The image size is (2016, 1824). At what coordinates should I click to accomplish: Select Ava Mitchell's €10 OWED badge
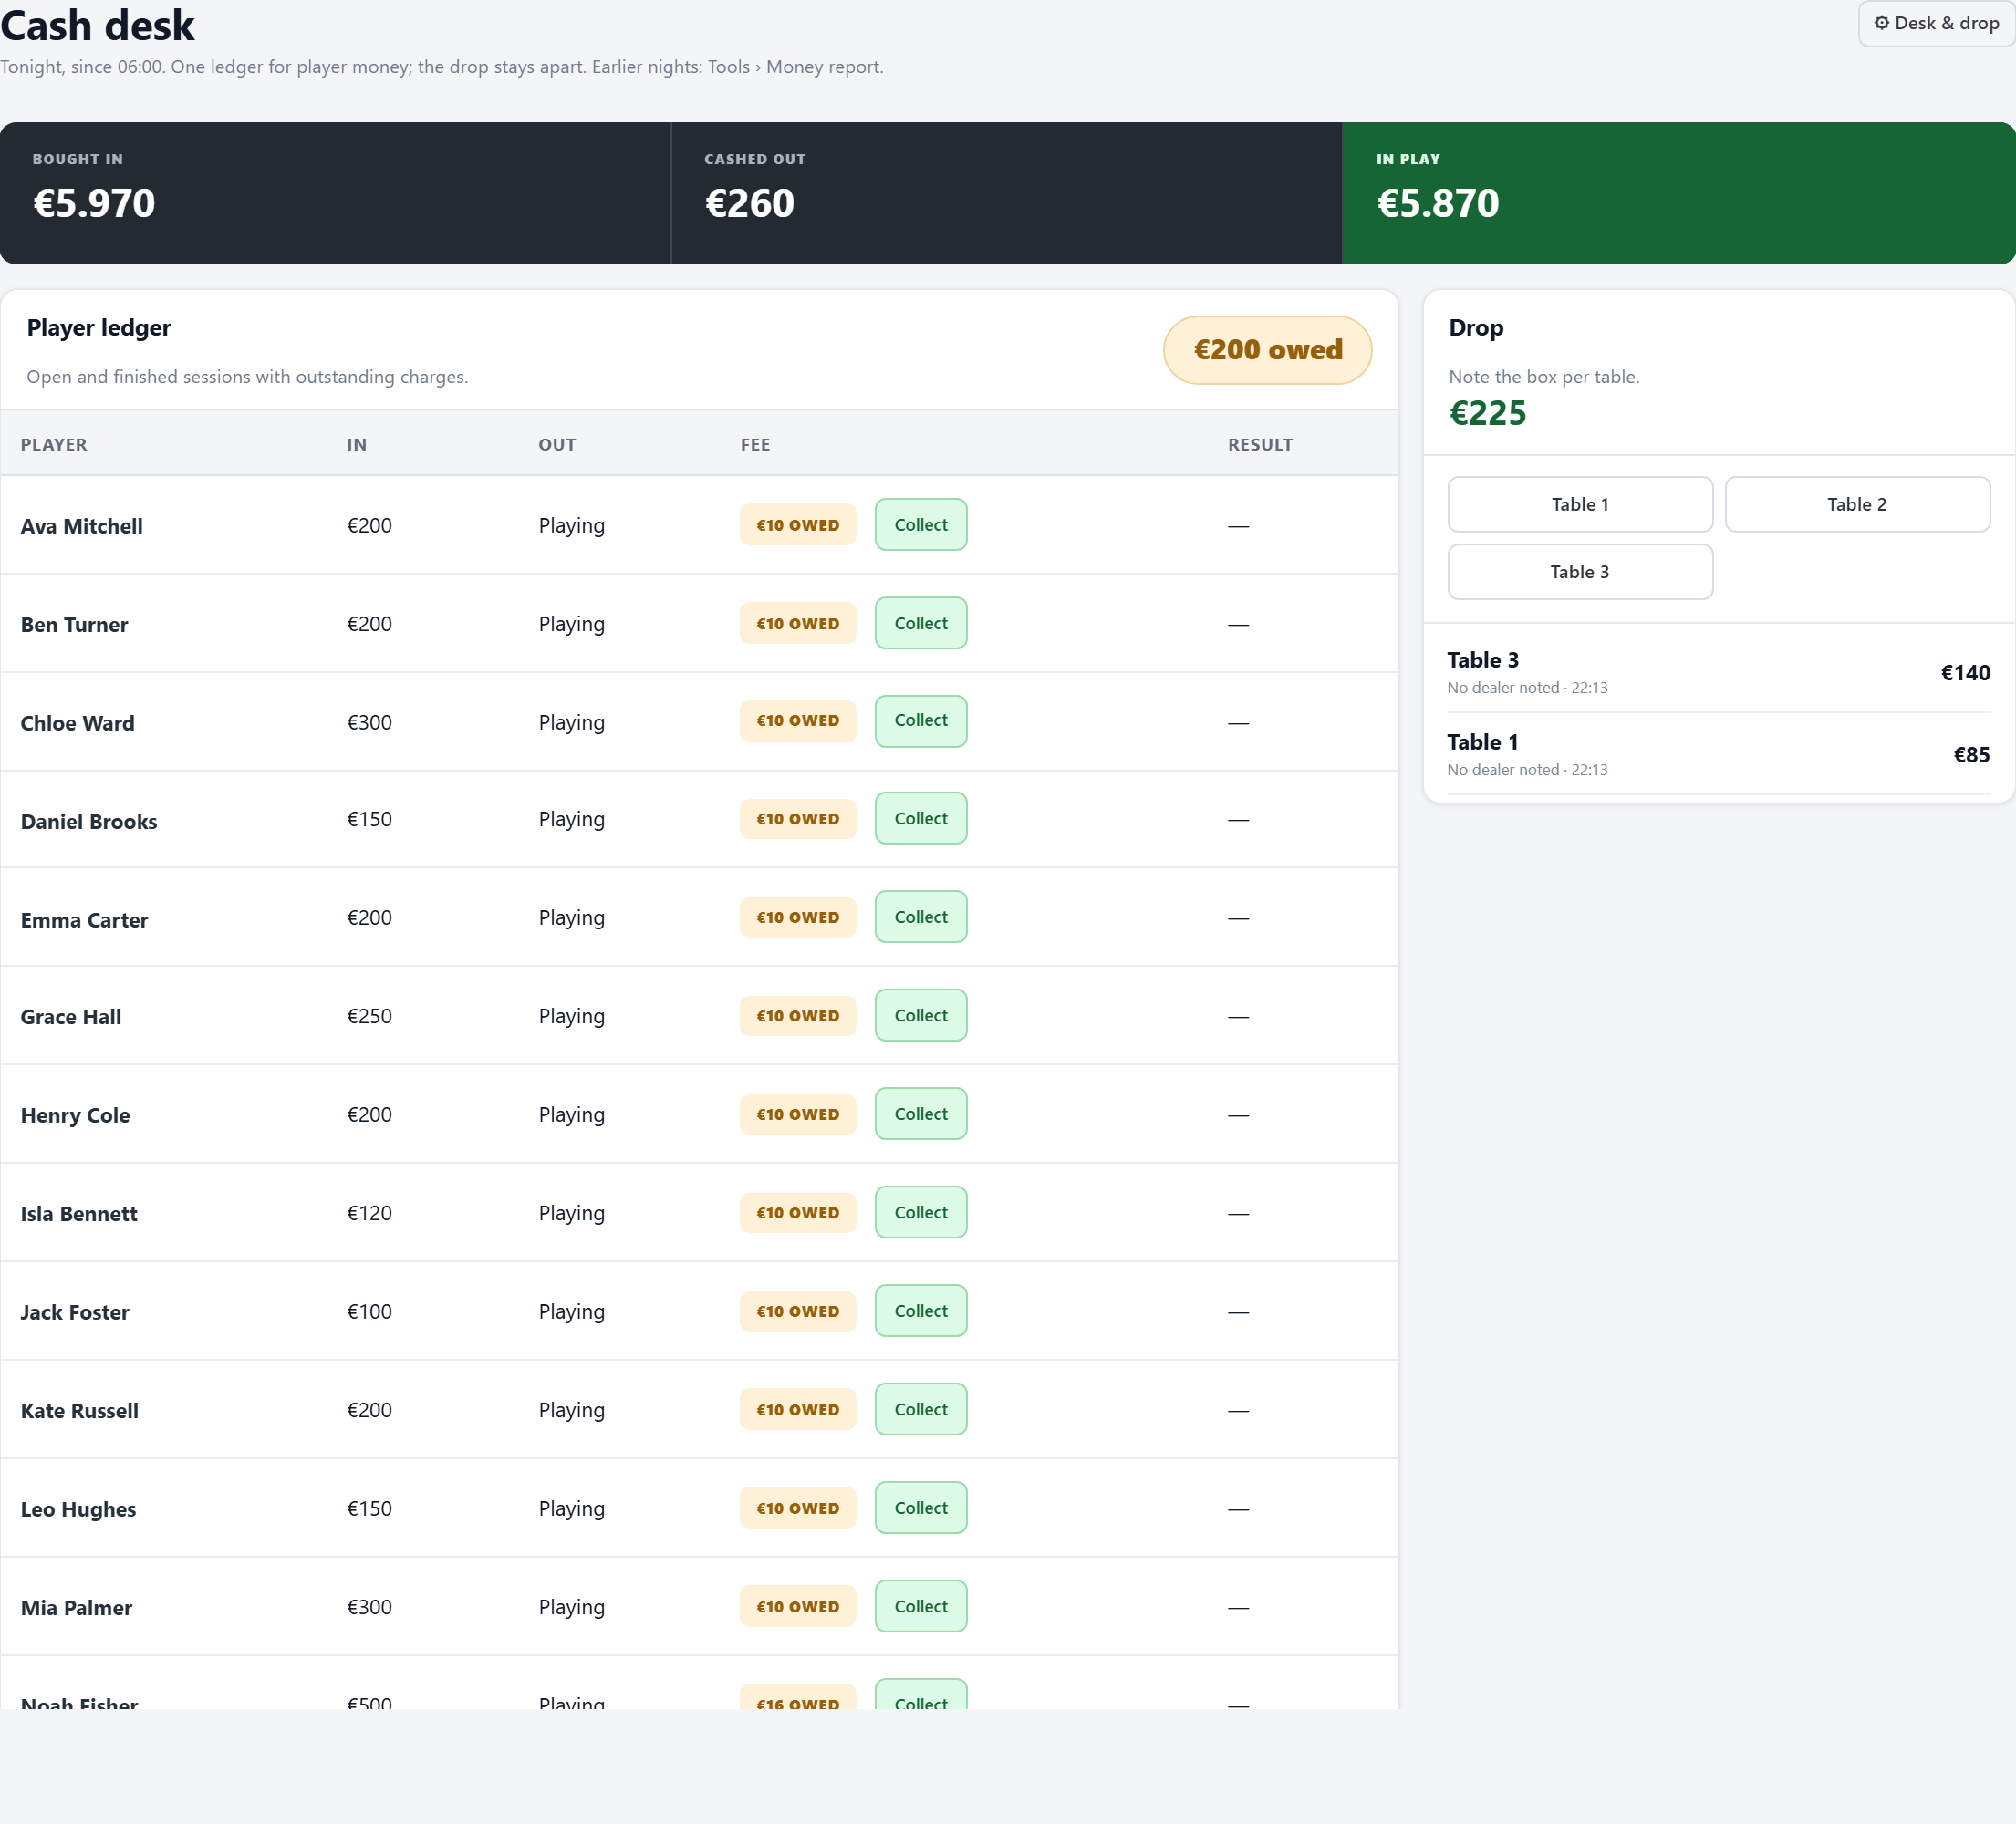coord(798,525)
